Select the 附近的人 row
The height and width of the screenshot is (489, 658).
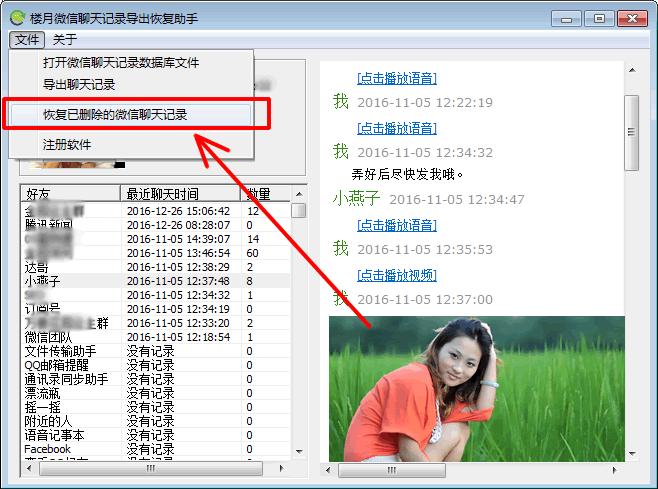[155, 421]
